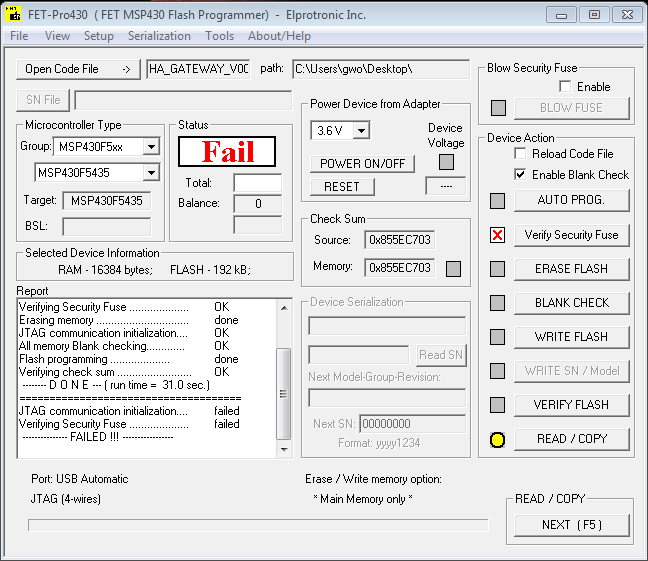Click the path field showing C:\Users\gwo\Desktop\
The height and width of the screenshot is (561, 648).
pyautogui.click(x=381, y=69)
